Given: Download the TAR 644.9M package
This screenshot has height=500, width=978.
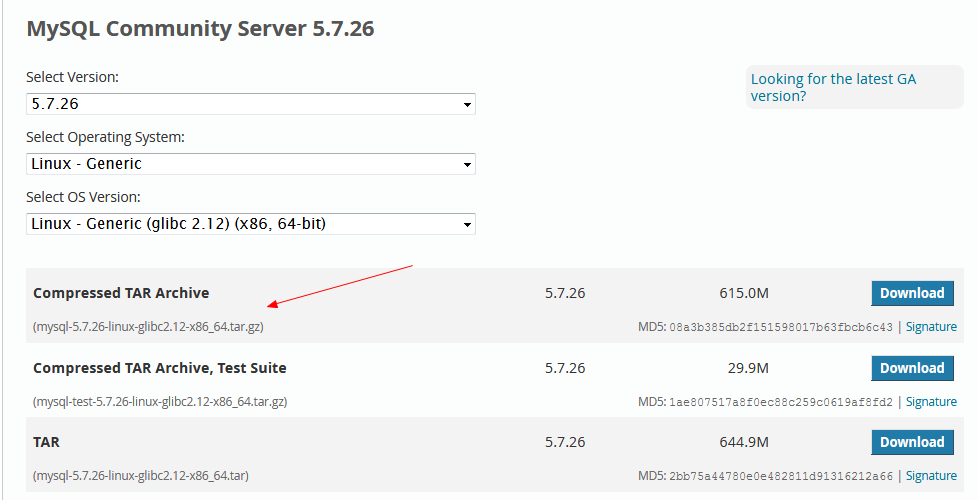Looking at the screenshot, I should (x=912, y=442).
